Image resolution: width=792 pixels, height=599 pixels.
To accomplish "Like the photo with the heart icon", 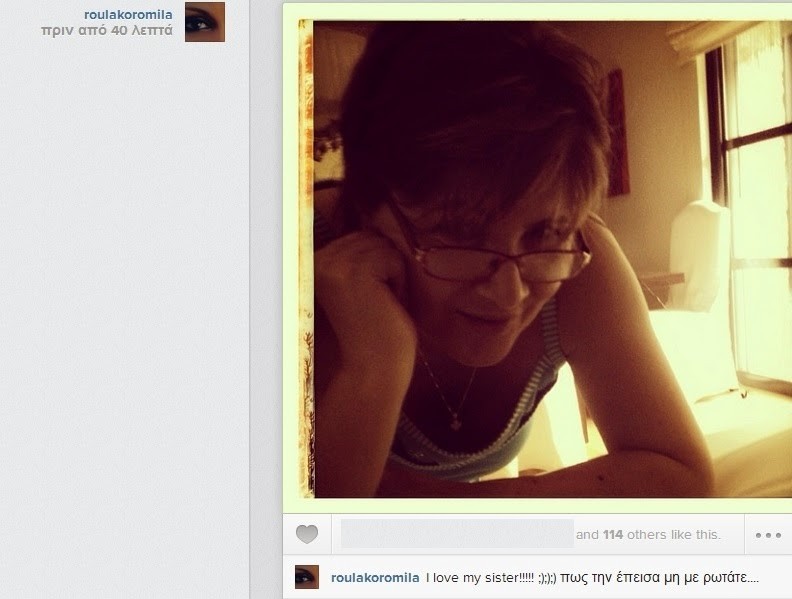I will 307,534.
